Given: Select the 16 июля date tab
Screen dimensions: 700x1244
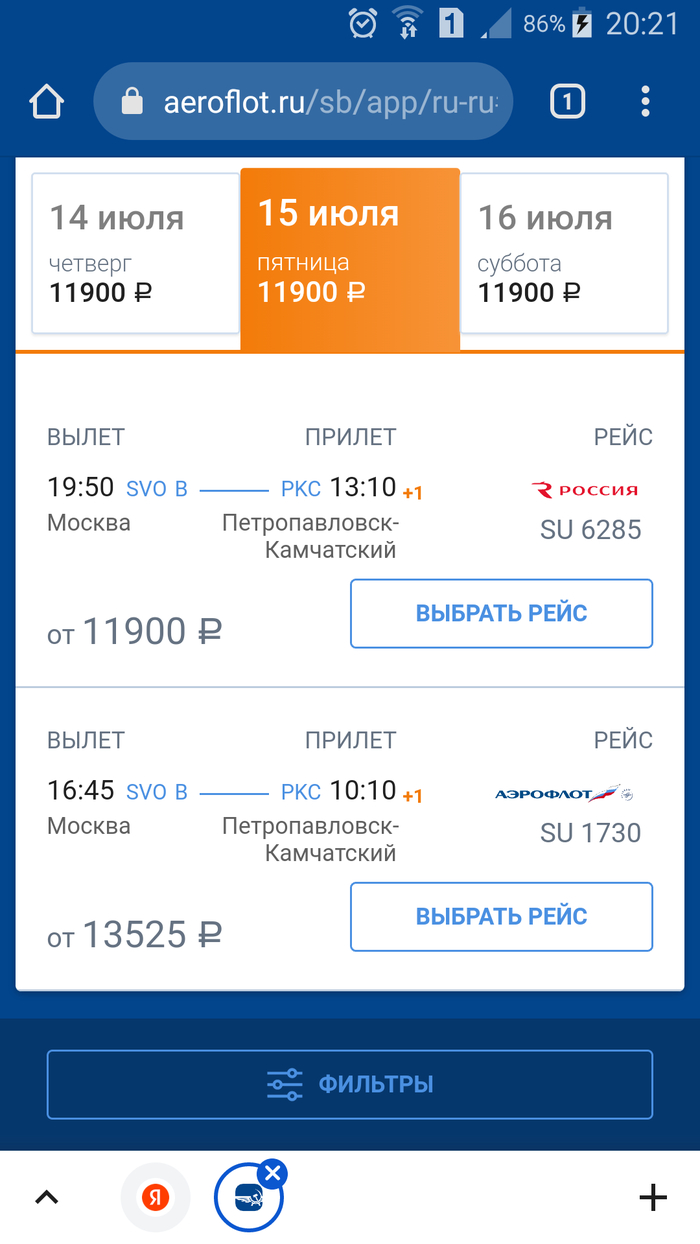Looking at the screenshot, I should coord(564,253).
